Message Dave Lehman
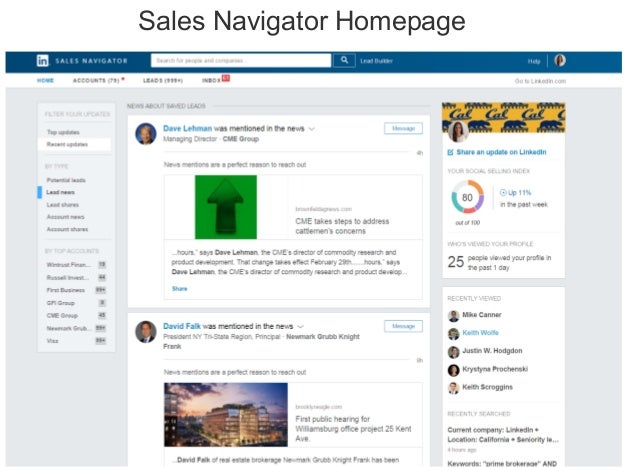Screen dimensions: 638x467 tap(403, 129)
